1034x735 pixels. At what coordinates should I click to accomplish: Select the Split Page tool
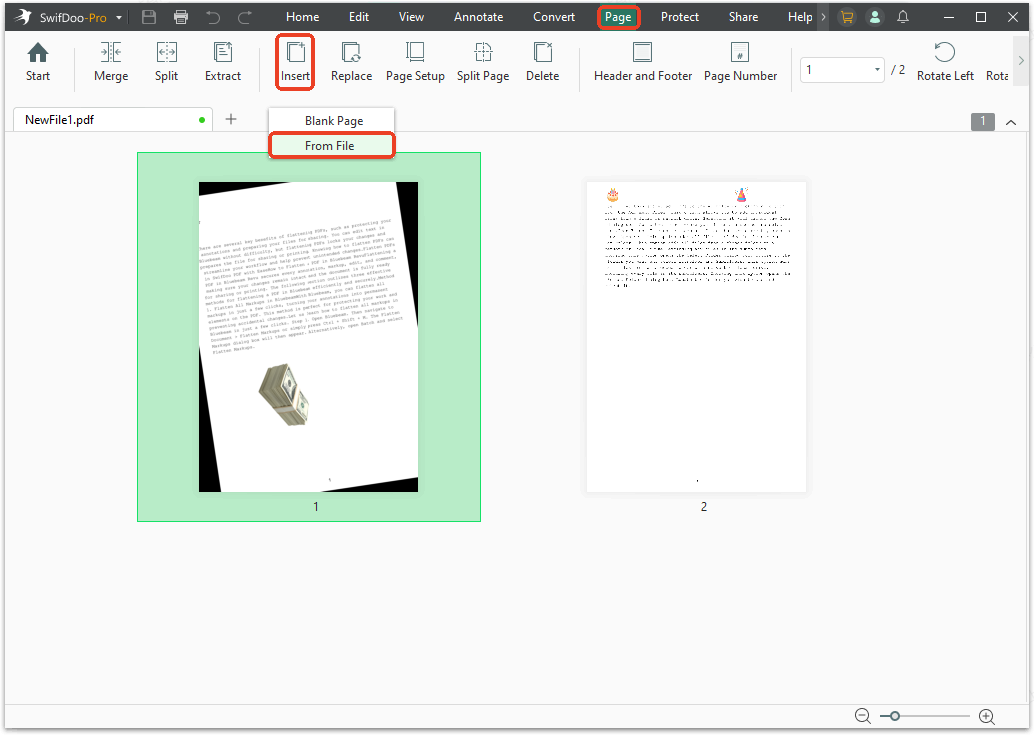482,62
